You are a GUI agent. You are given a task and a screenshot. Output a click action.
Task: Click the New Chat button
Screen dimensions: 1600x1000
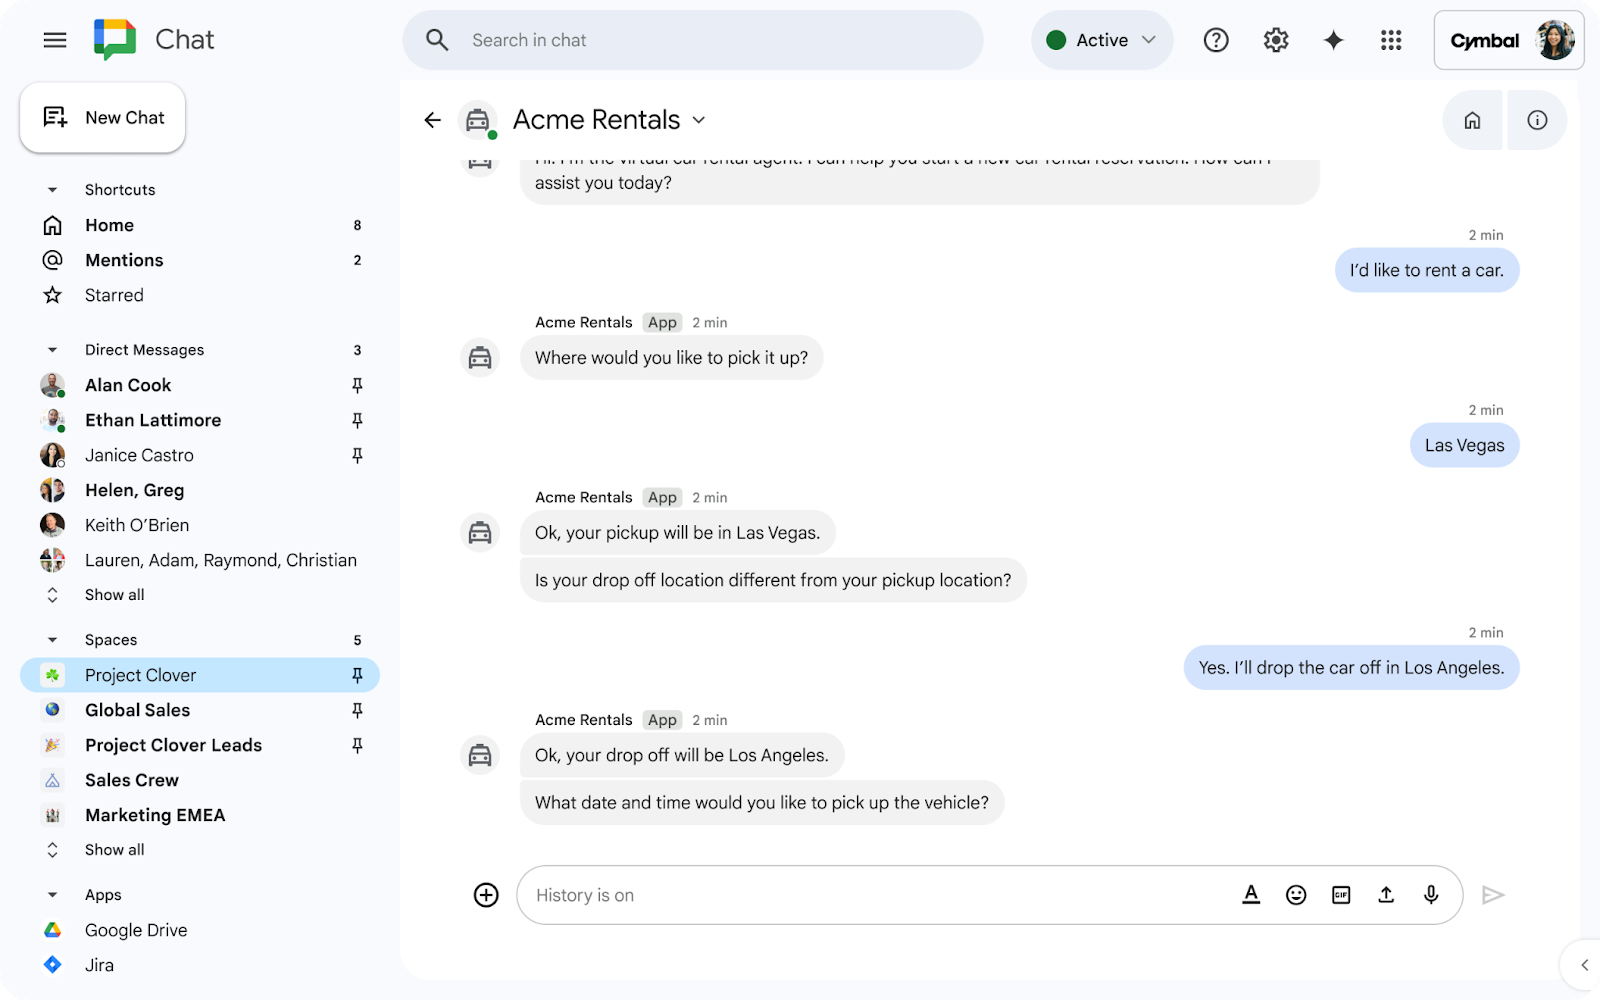pos(103,118)
